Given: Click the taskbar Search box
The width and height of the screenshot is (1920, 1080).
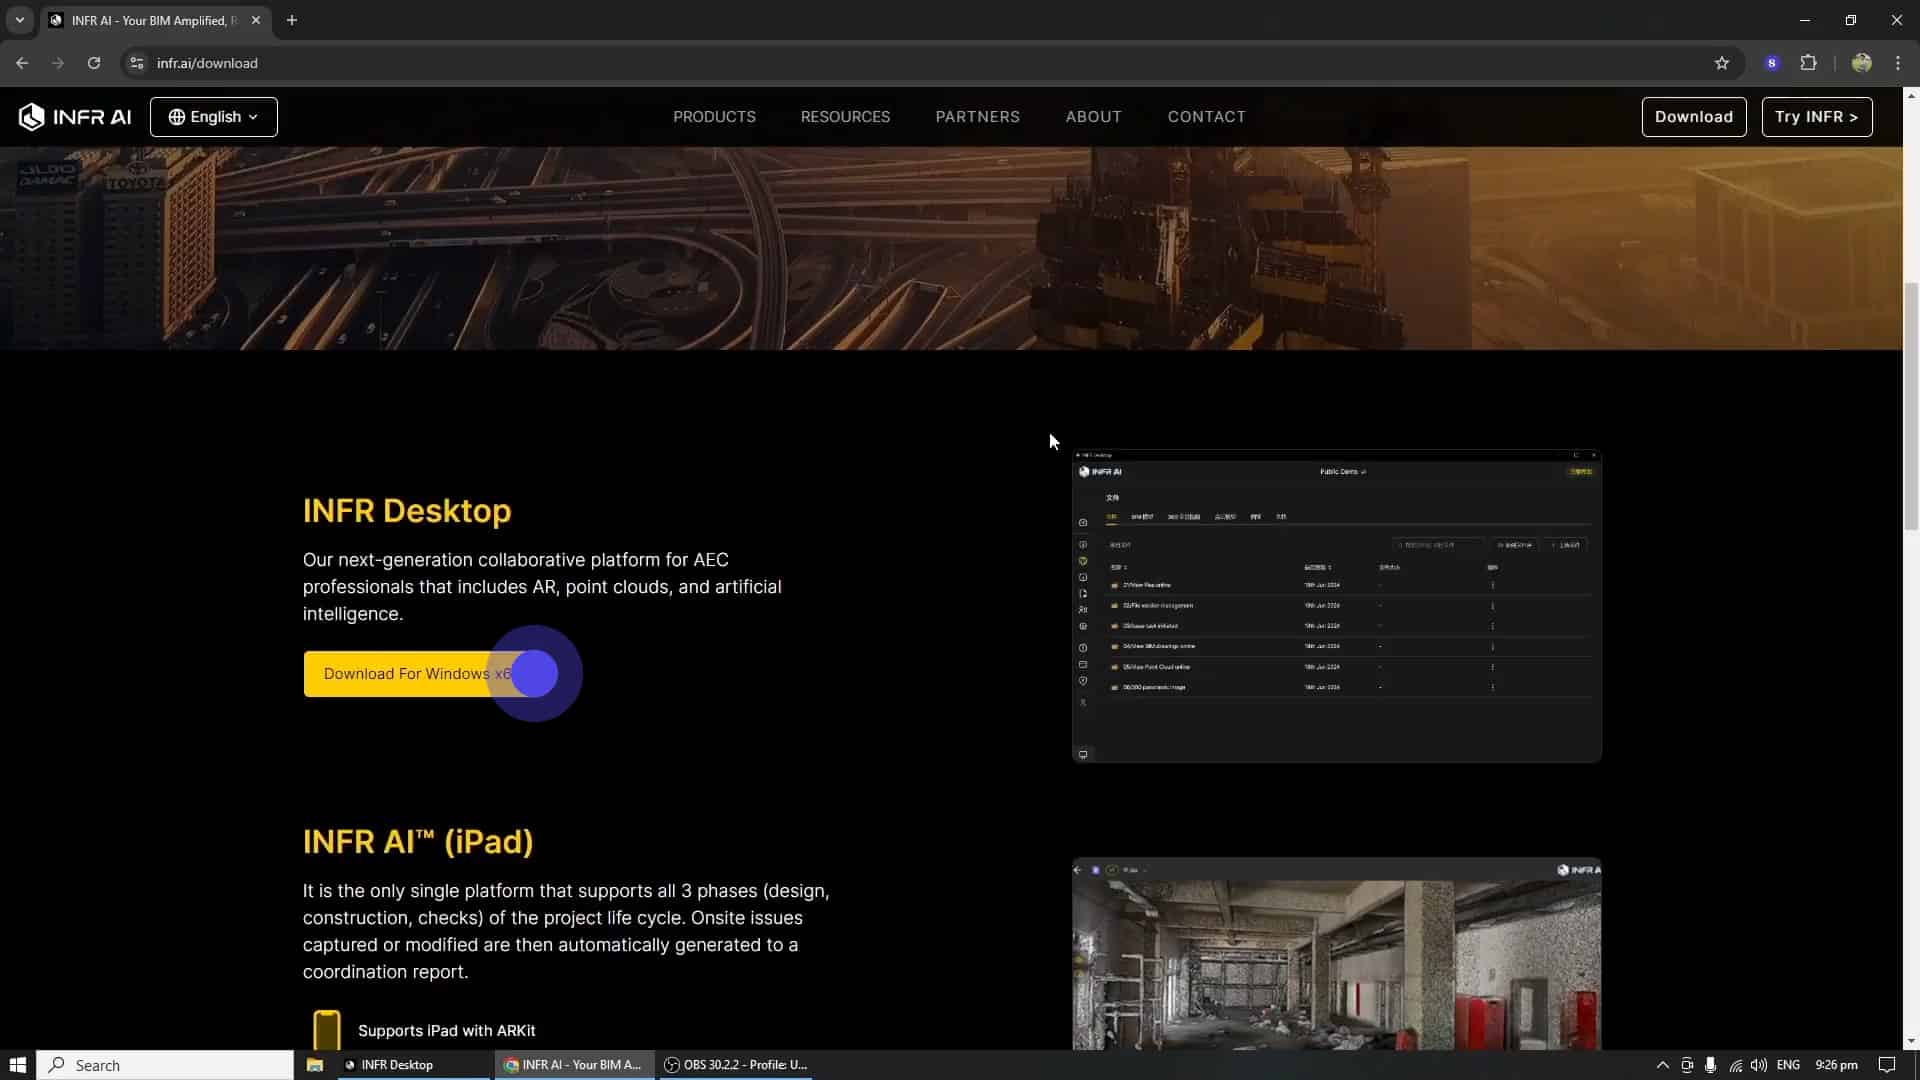Looking at the screenshot, I should [x=165, y=1065].
